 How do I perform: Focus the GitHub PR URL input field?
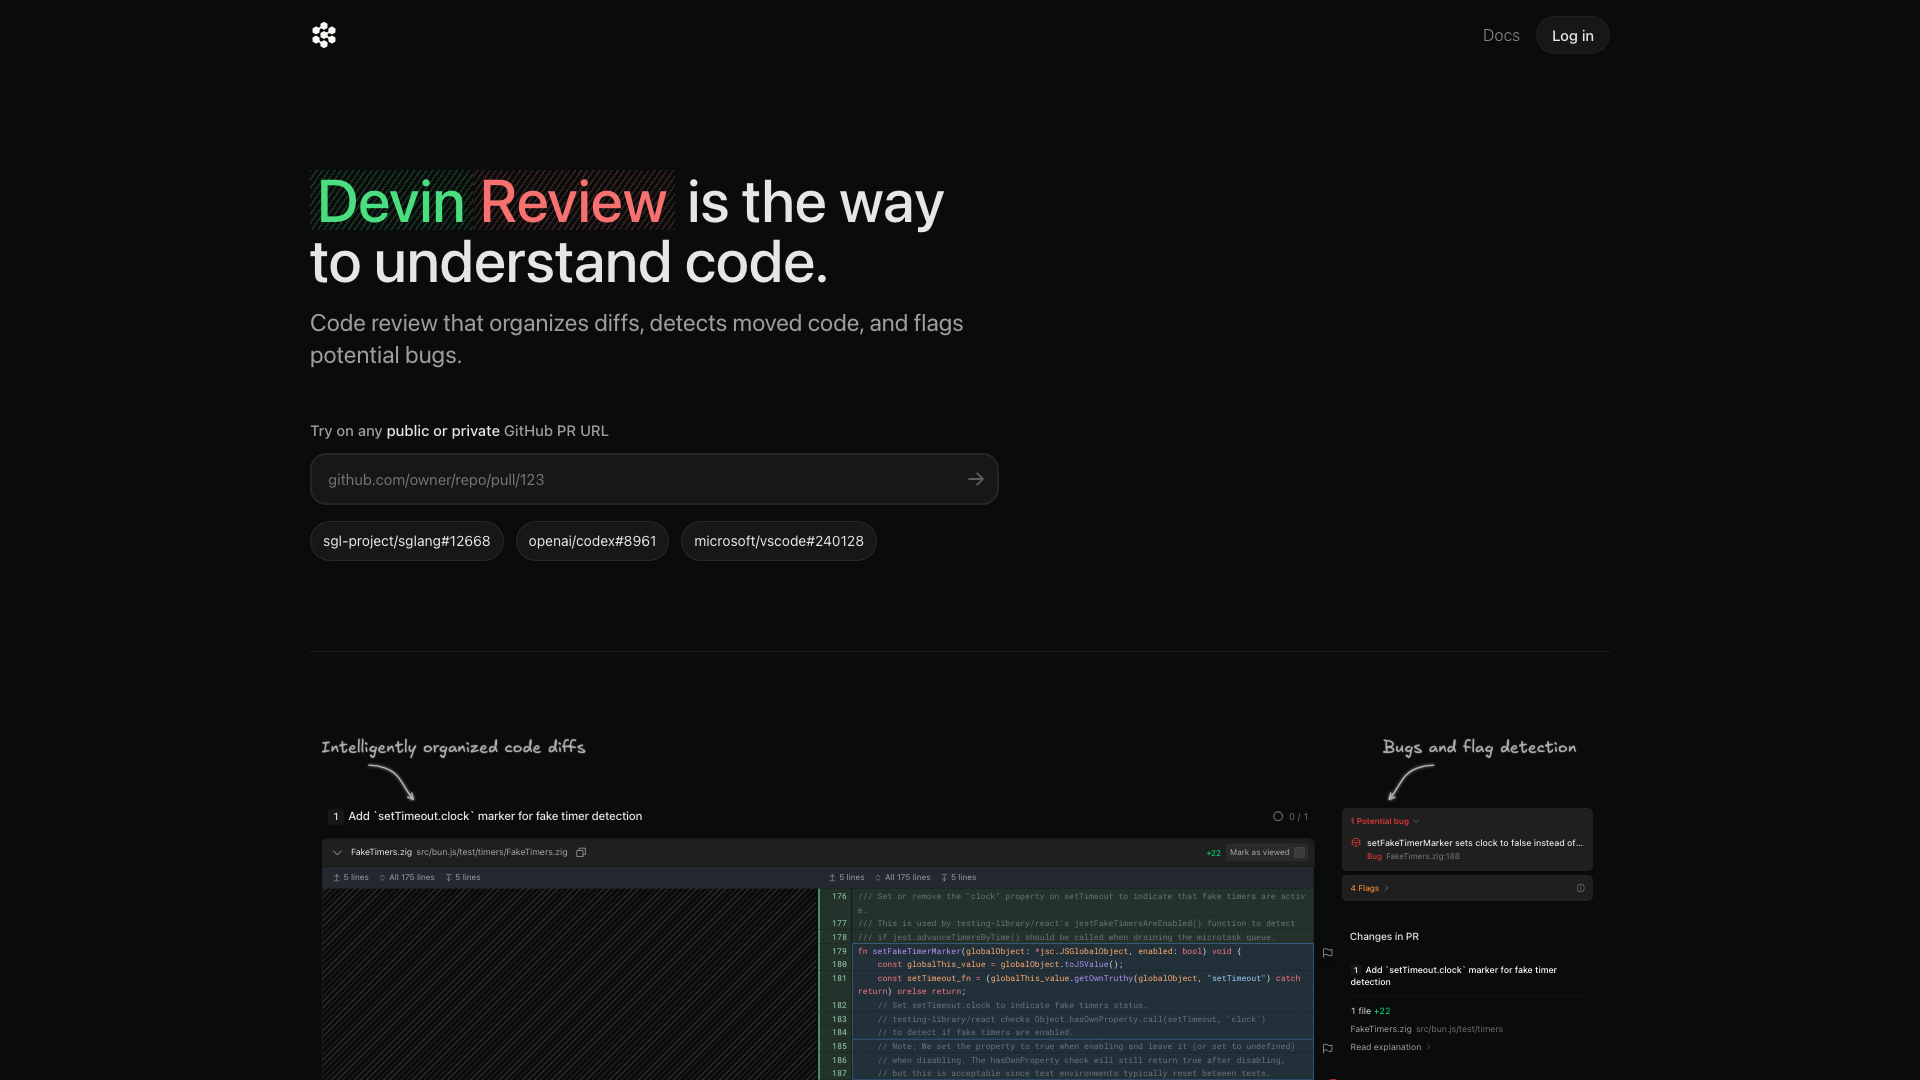(x=640, y=480)
